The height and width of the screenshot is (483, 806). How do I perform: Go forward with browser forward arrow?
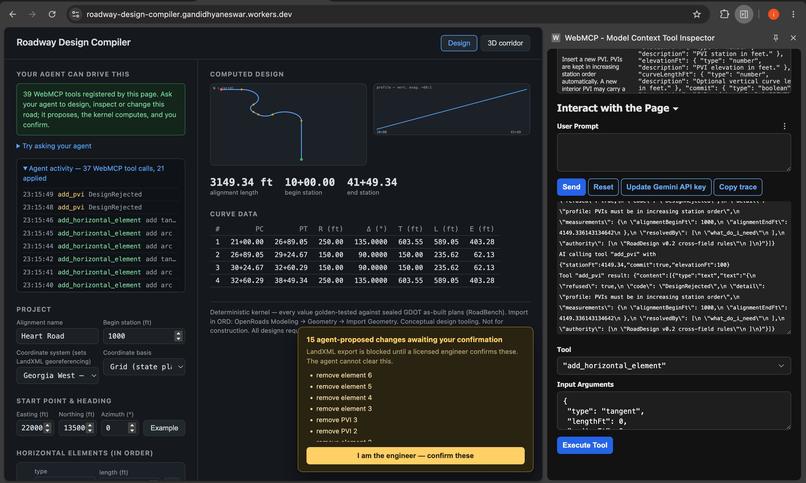pos(32,14)
